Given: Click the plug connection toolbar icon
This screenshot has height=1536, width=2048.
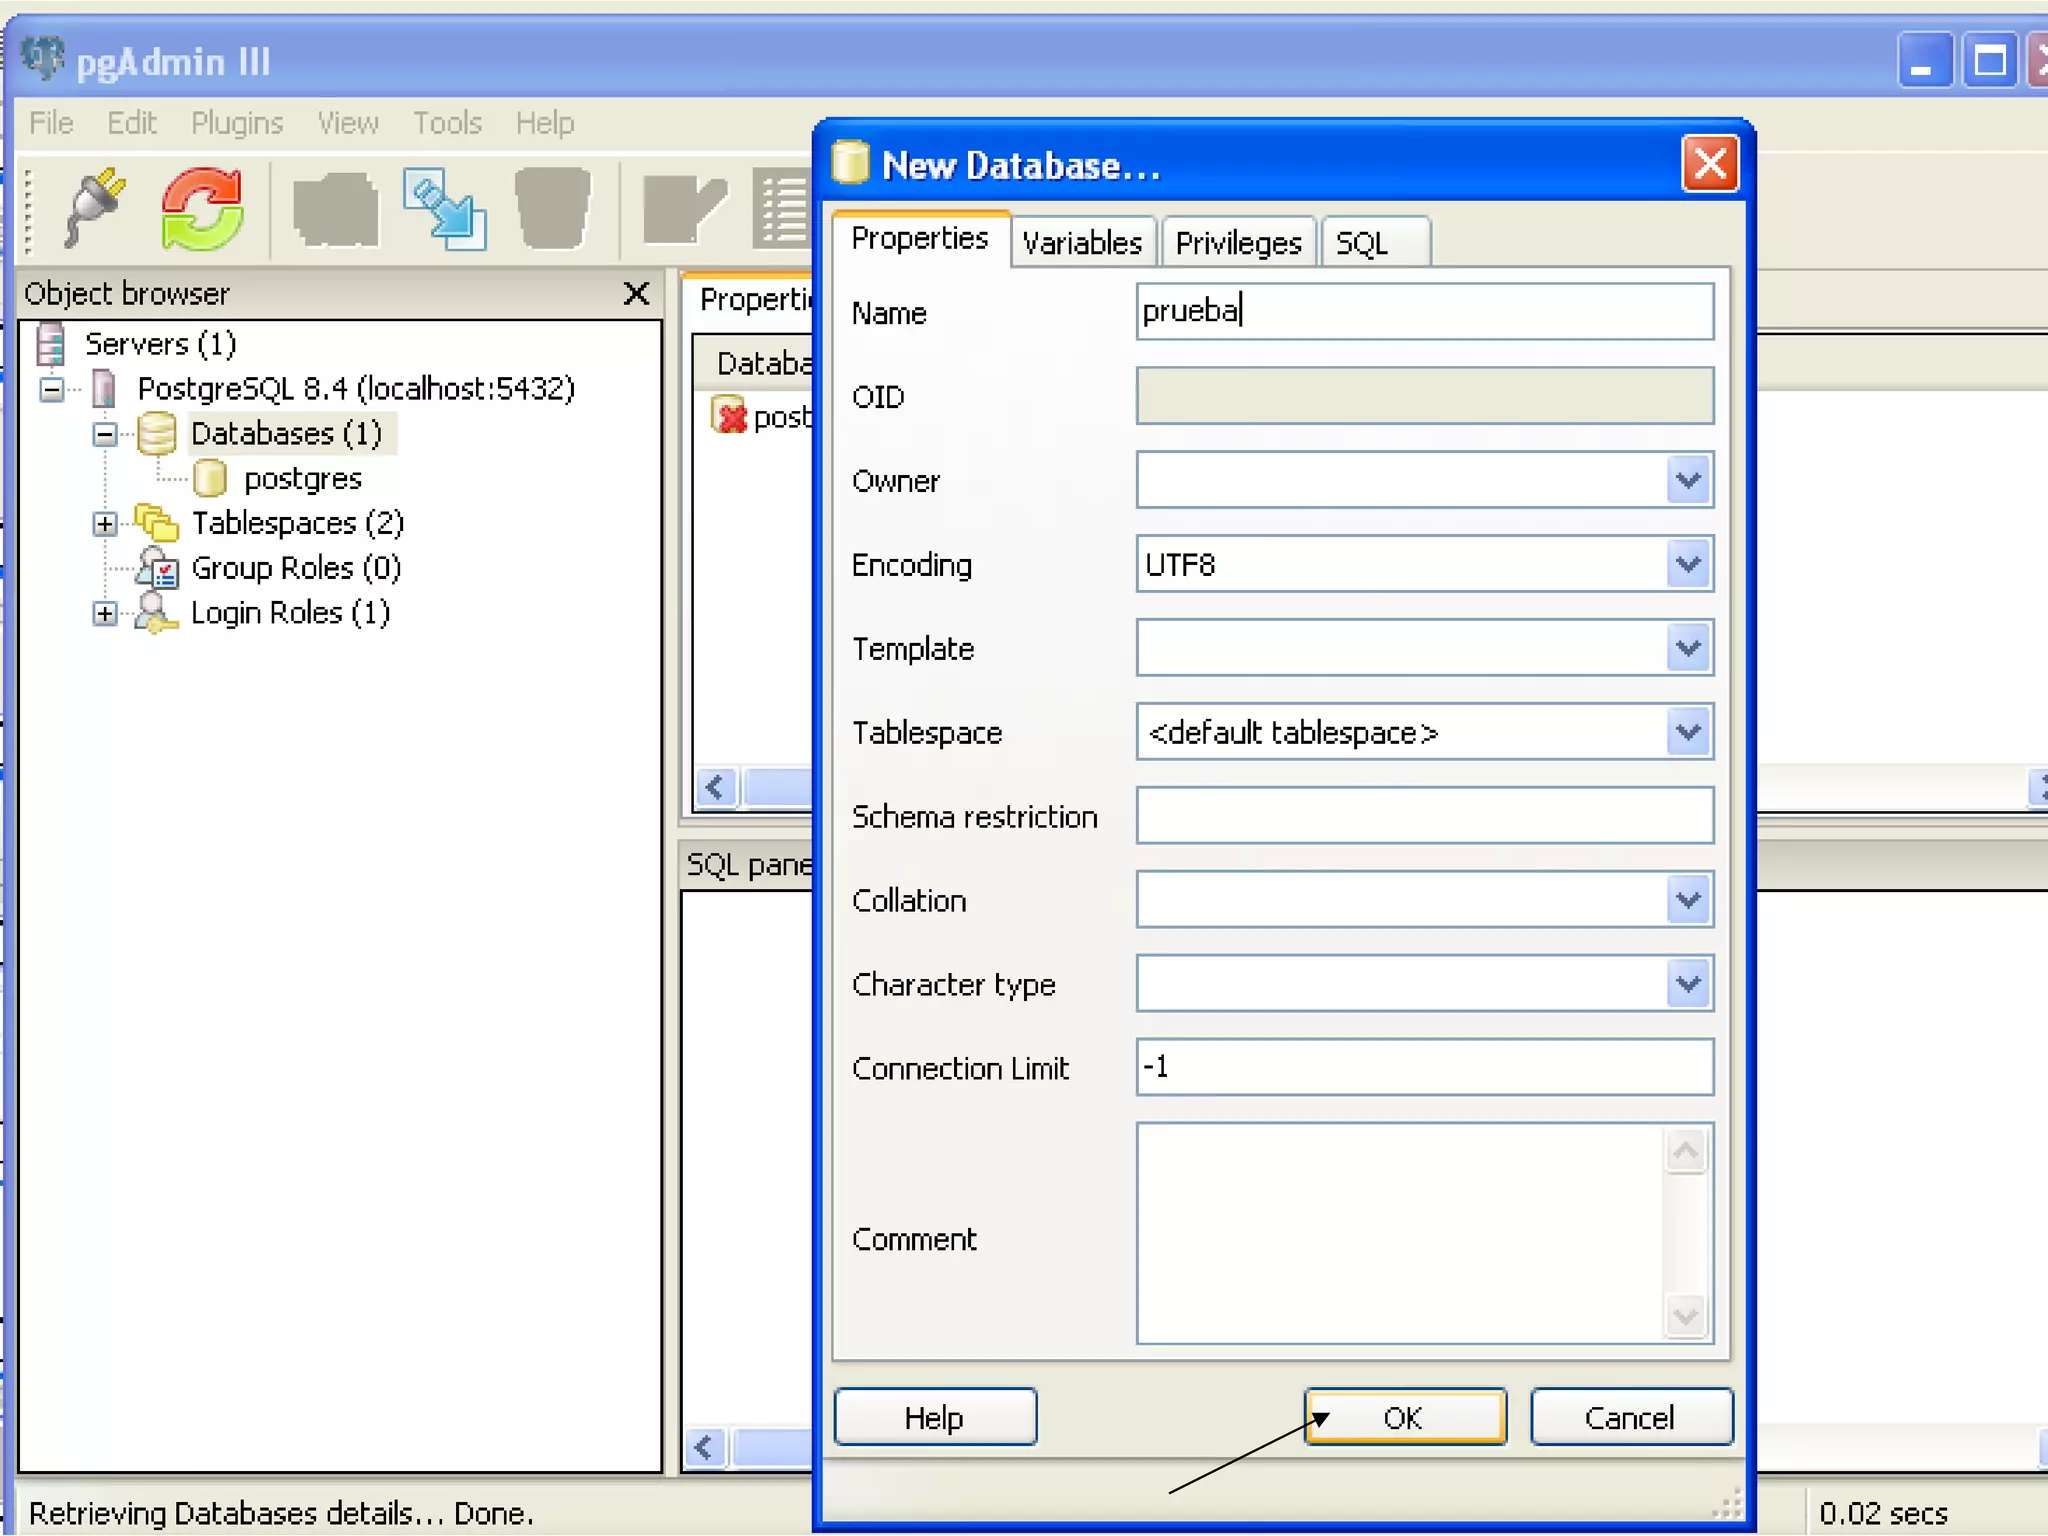Looking at the screenshot, I should [x=95, y=208].
